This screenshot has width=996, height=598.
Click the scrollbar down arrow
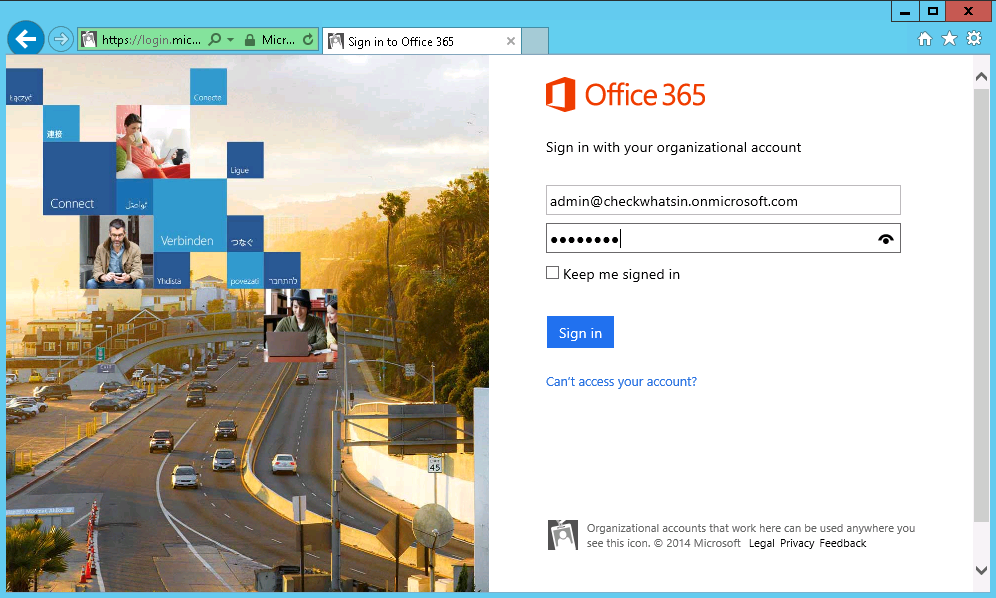click(981, 570)
